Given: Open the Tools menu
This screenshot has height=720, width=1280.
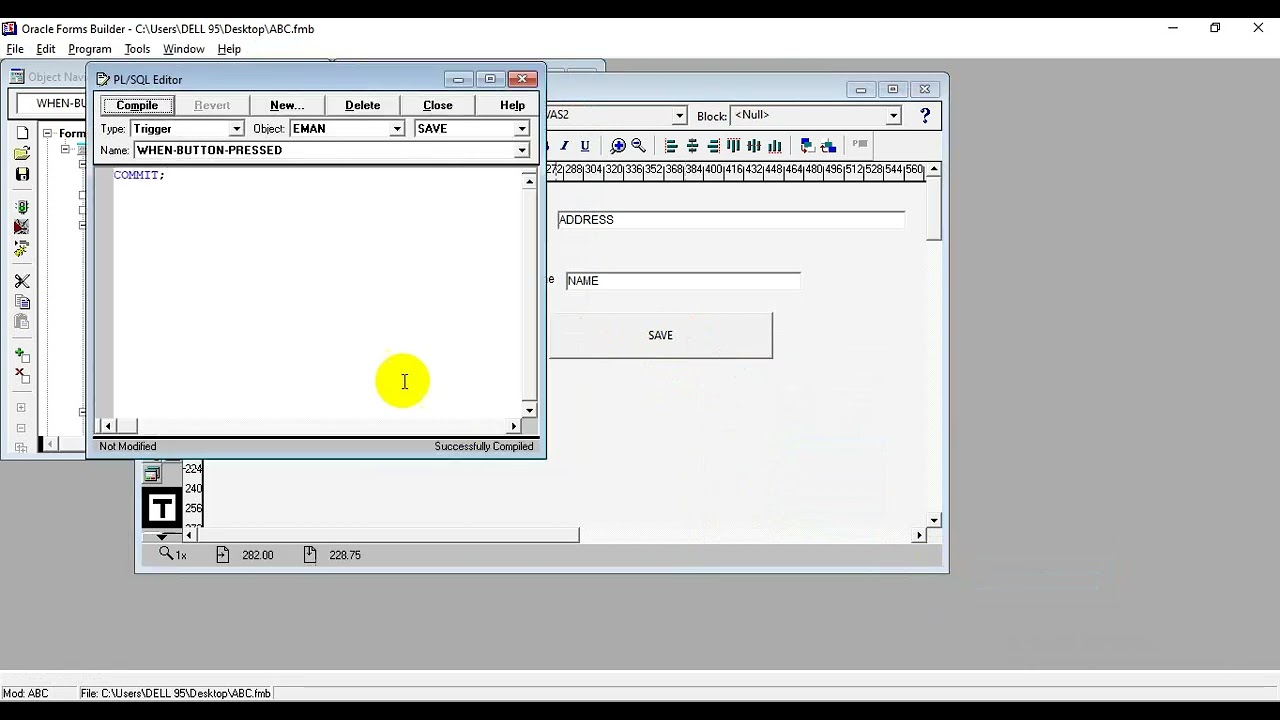Looking at the screenshot, I should (137, 49).
